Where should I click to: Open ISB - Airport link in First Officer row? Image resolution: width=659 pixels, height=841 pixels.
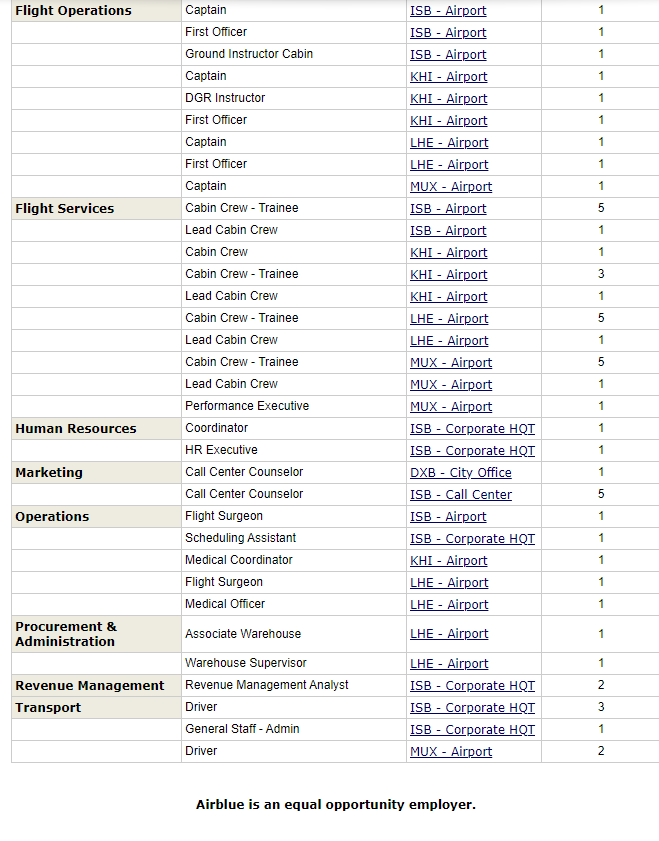point(448,33)
